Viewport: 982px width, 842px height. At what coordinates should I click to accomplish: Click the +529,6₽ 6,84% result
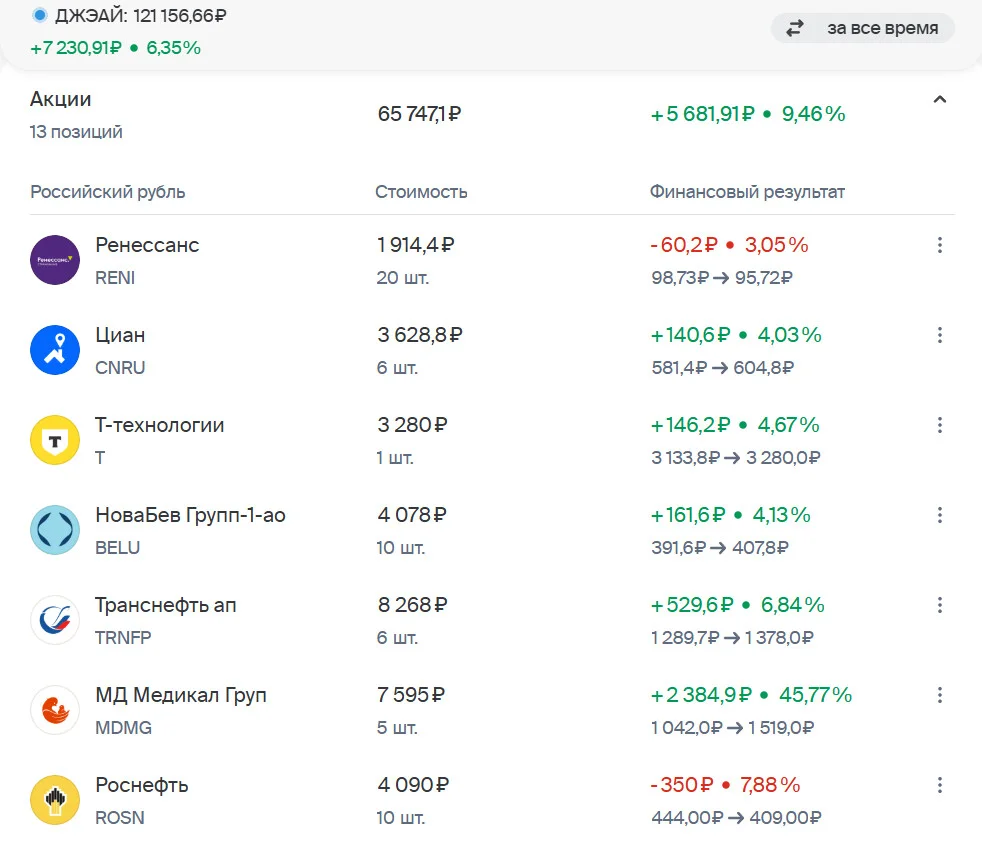(738, 605)
